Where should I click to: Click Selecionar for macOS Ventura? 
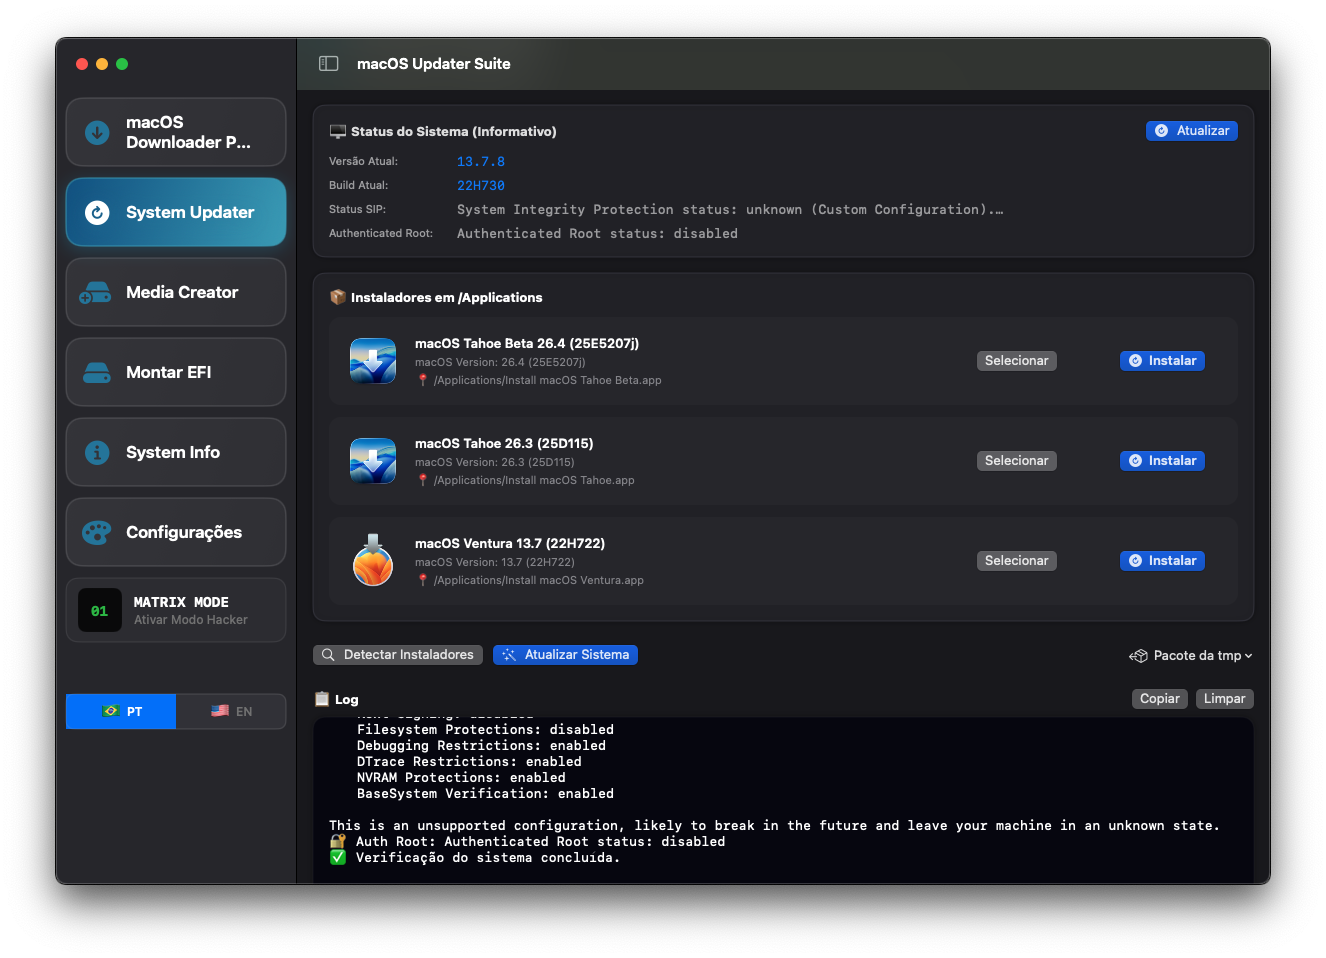(x=1016, y=560)
